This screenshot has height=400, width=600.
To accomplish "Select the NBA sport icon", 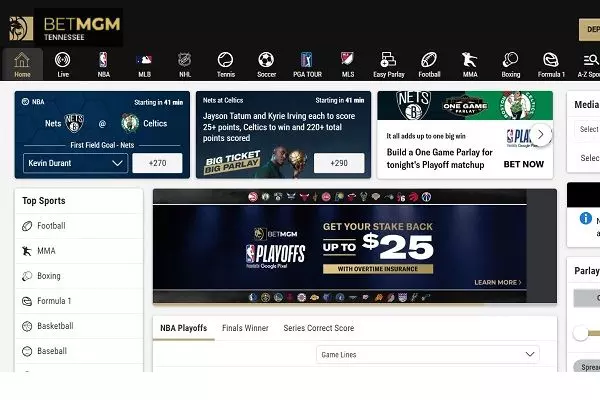I will [103, 65].
